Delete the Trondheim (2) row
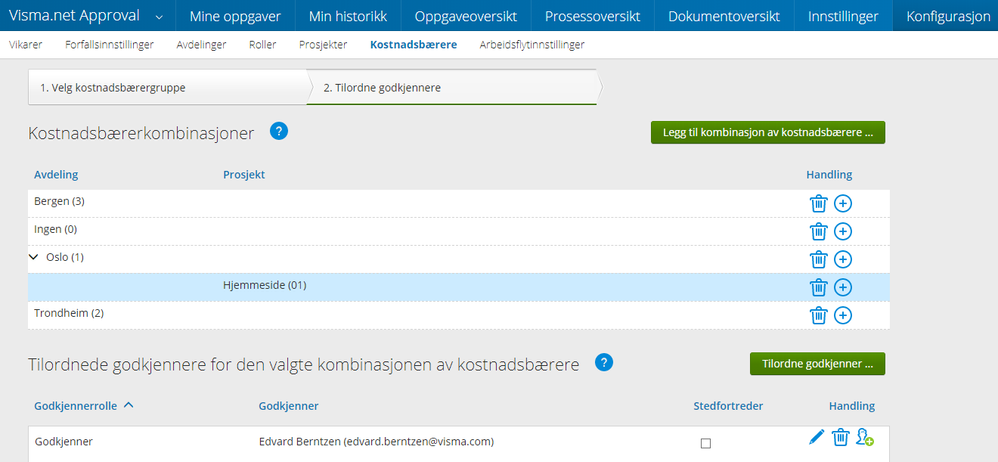 coord(818,315)
